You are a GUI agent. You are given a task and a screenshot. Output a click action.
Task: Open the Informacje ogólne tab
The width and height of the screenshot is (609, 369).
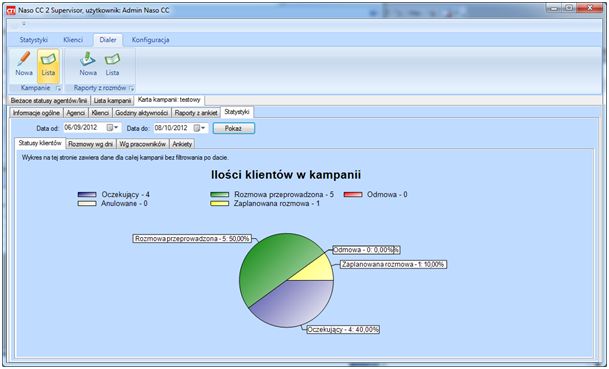[x=36, y=113]
